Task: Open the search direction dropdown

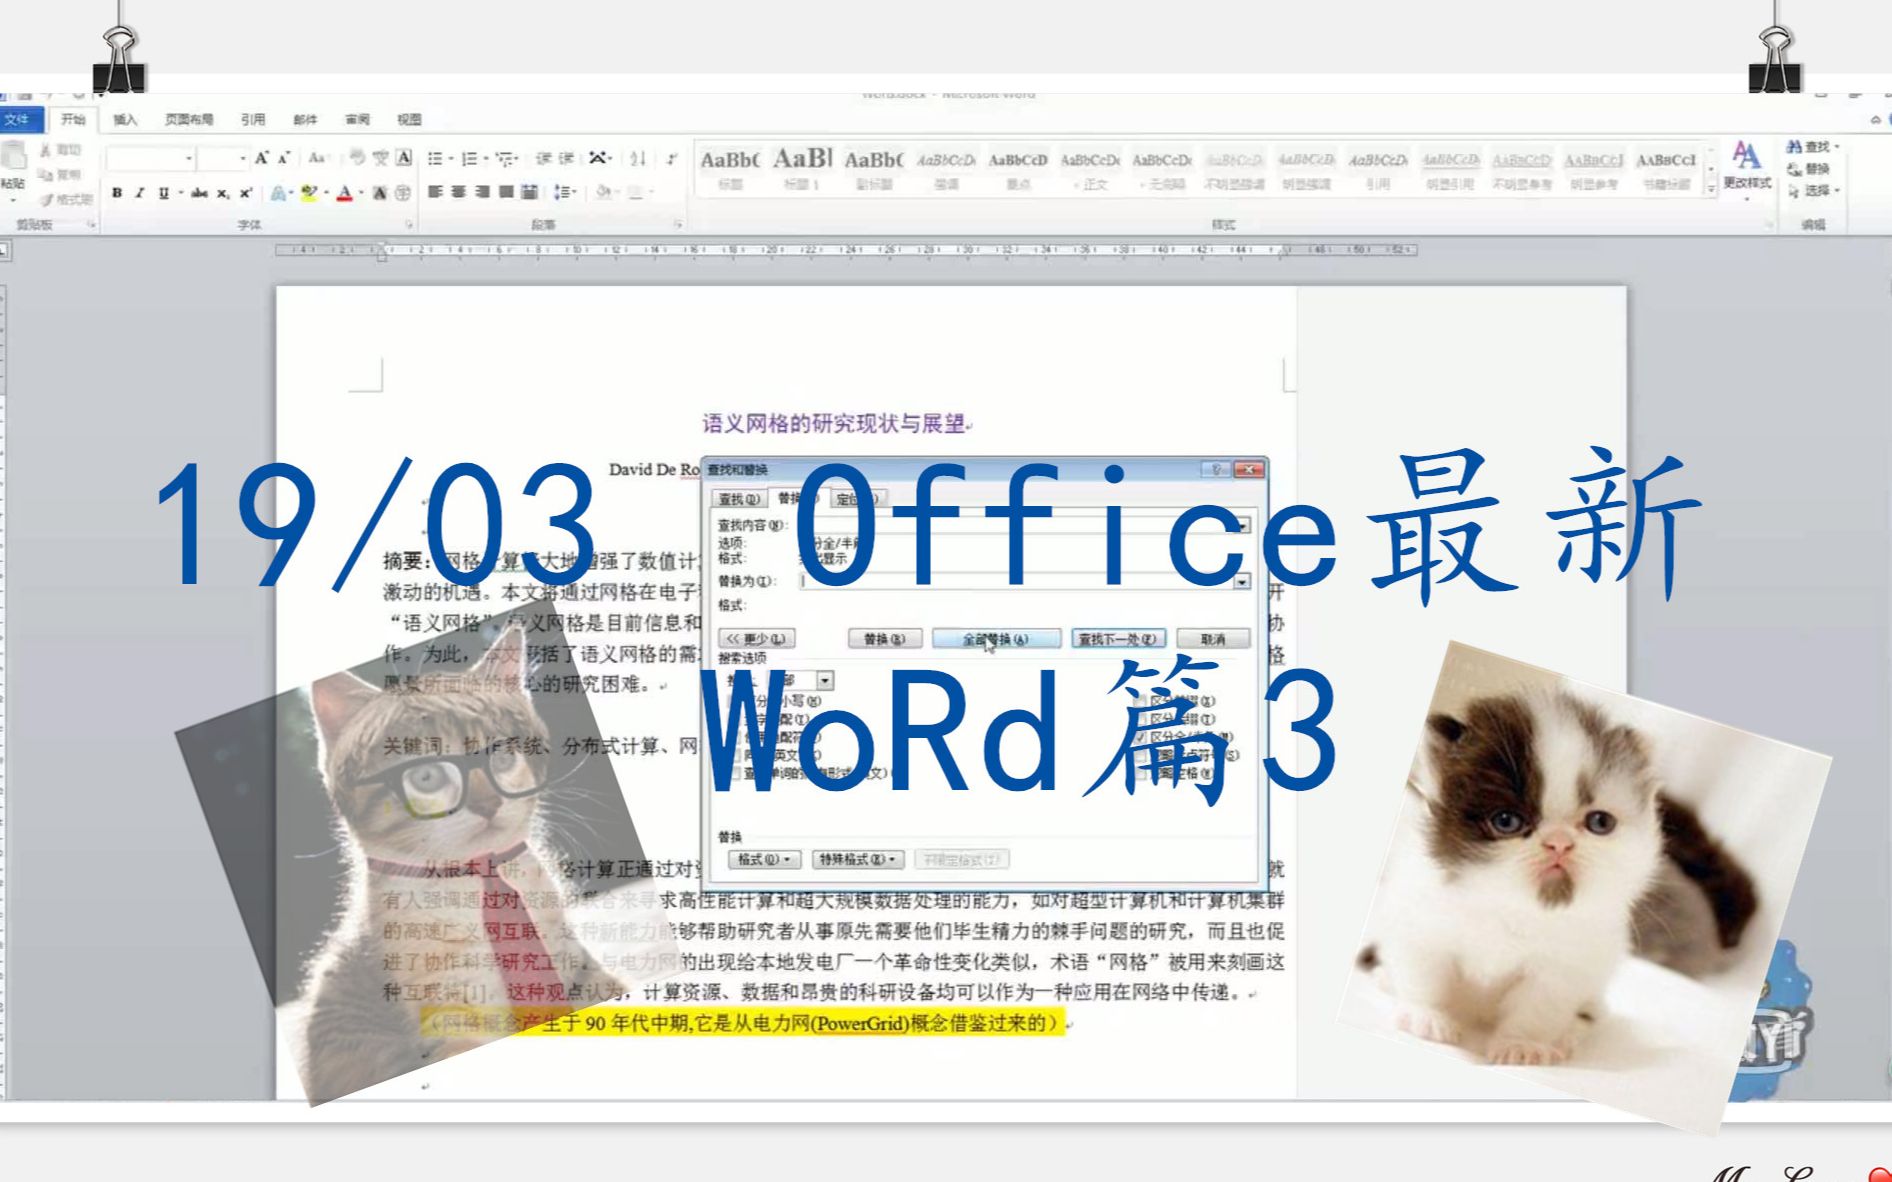Action: point(825,680)
